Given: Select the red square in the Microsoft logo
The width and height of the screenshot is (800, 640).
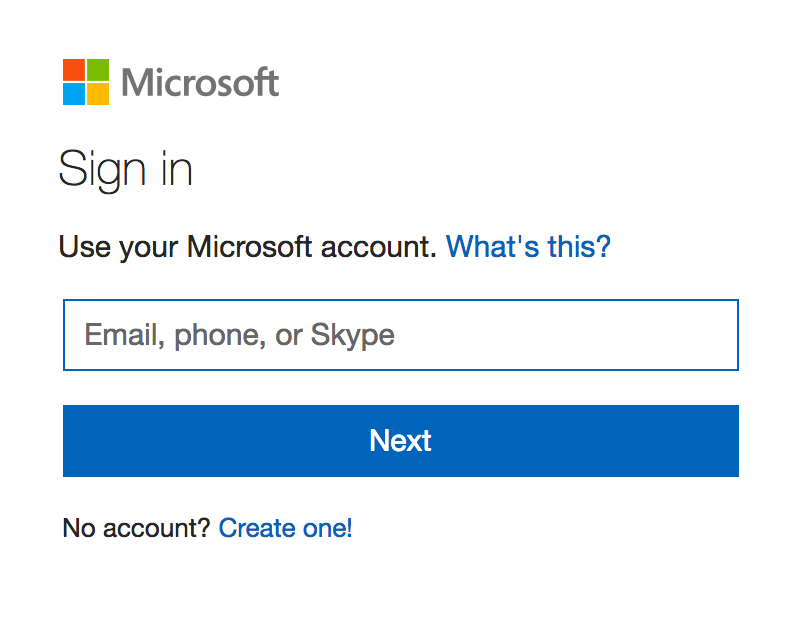Looking at the screenshot, I should [74, 69].
